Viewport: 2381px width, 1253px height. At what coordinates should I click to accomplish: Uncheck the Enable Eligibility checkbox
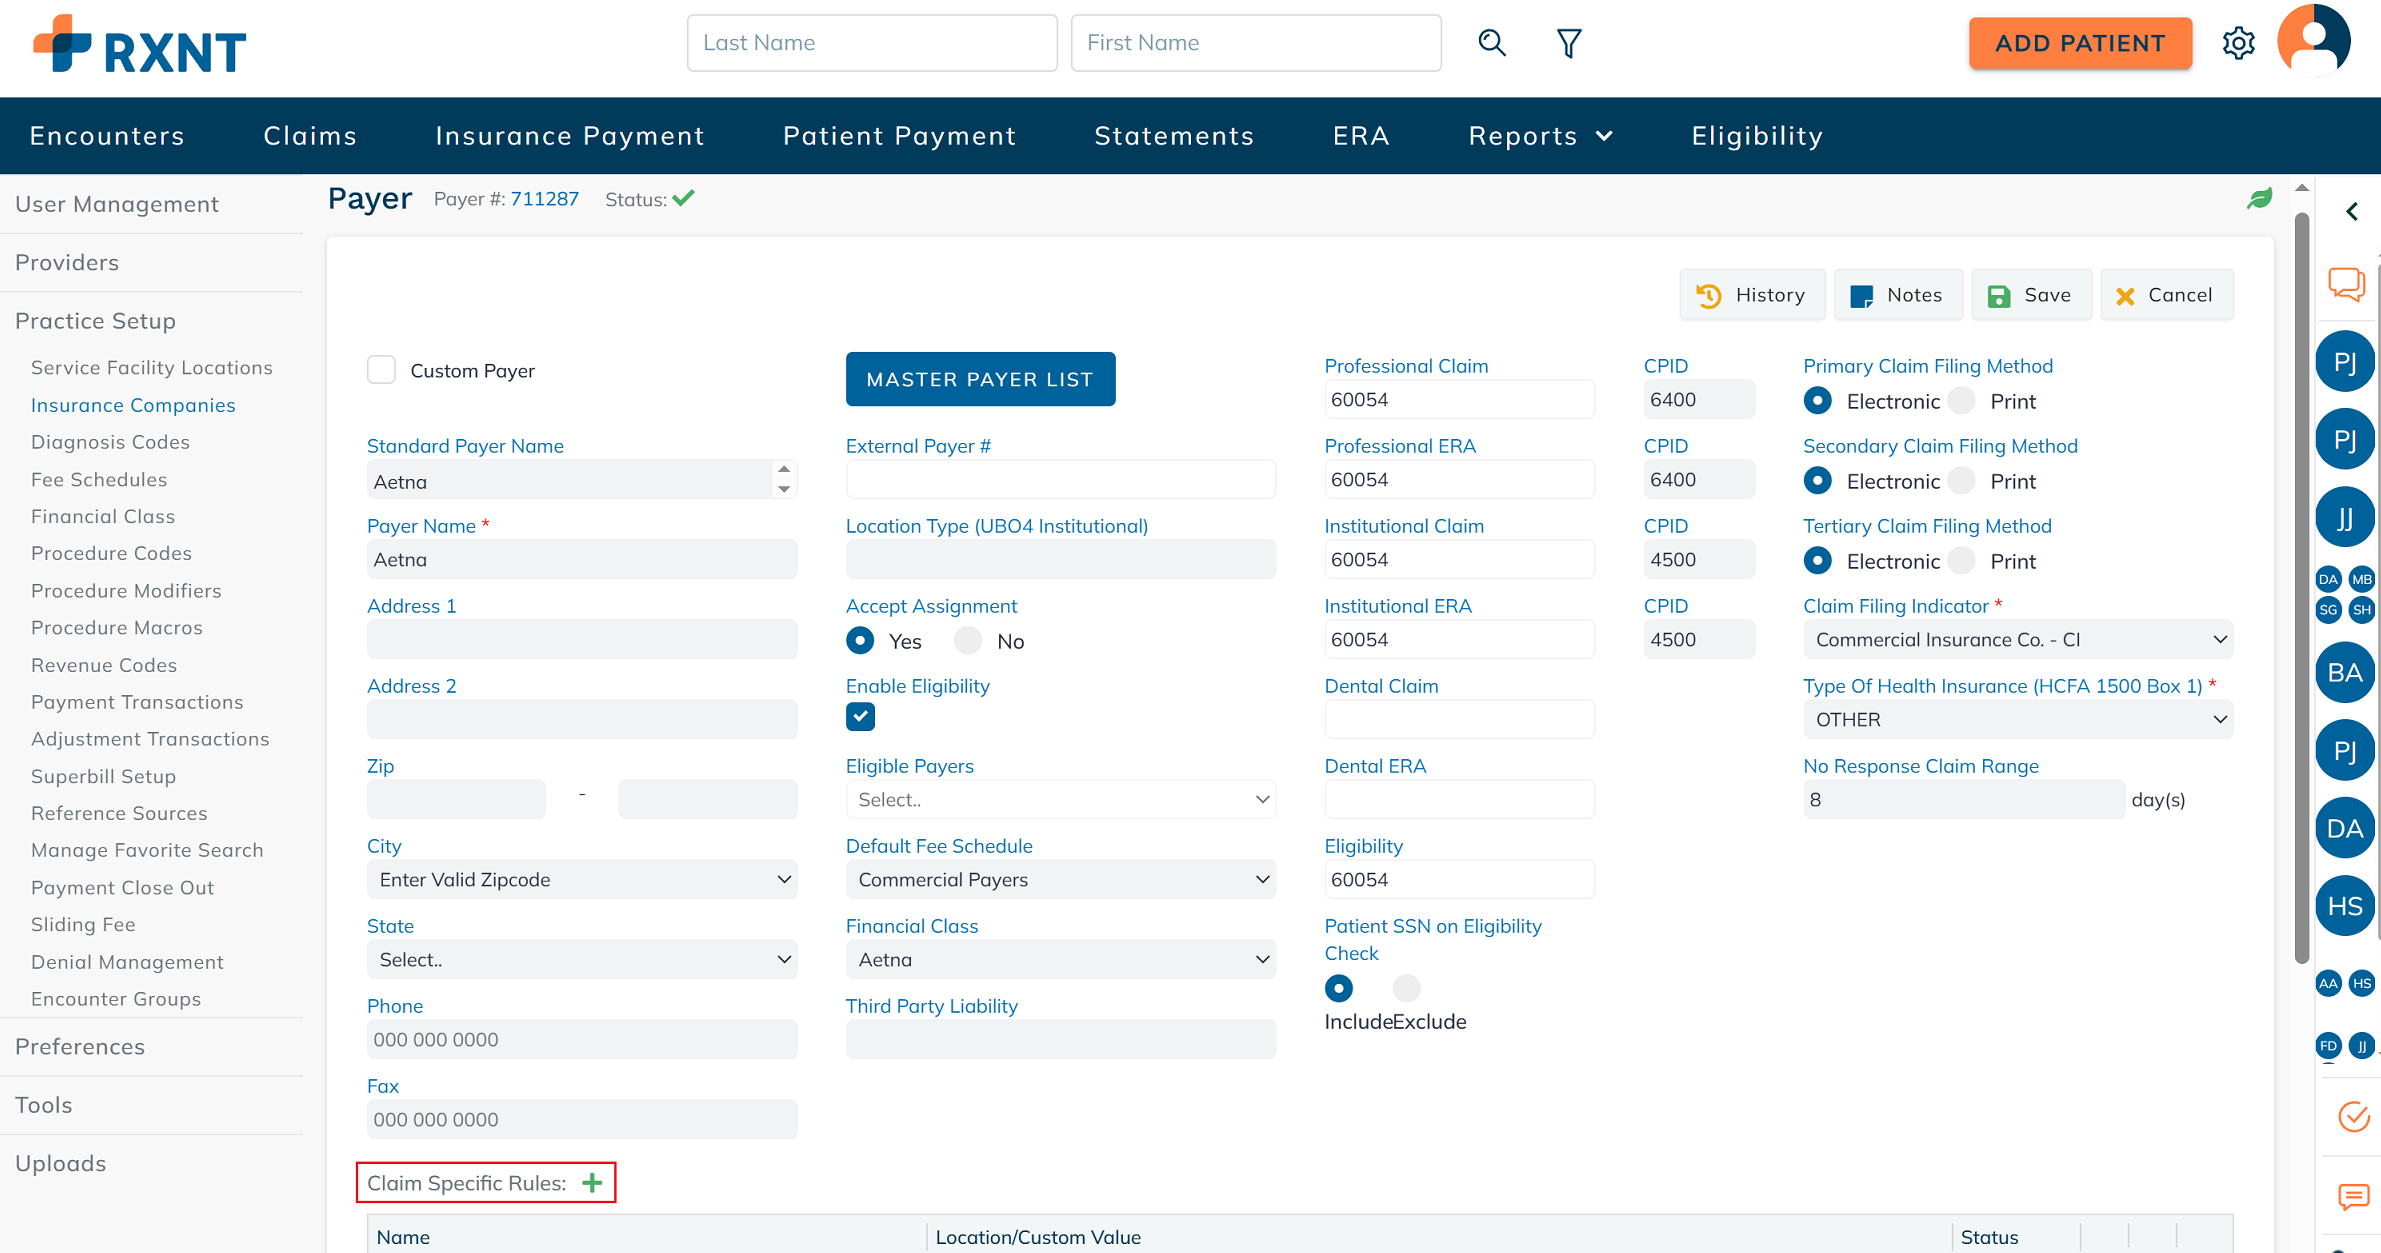pos(860,716)
